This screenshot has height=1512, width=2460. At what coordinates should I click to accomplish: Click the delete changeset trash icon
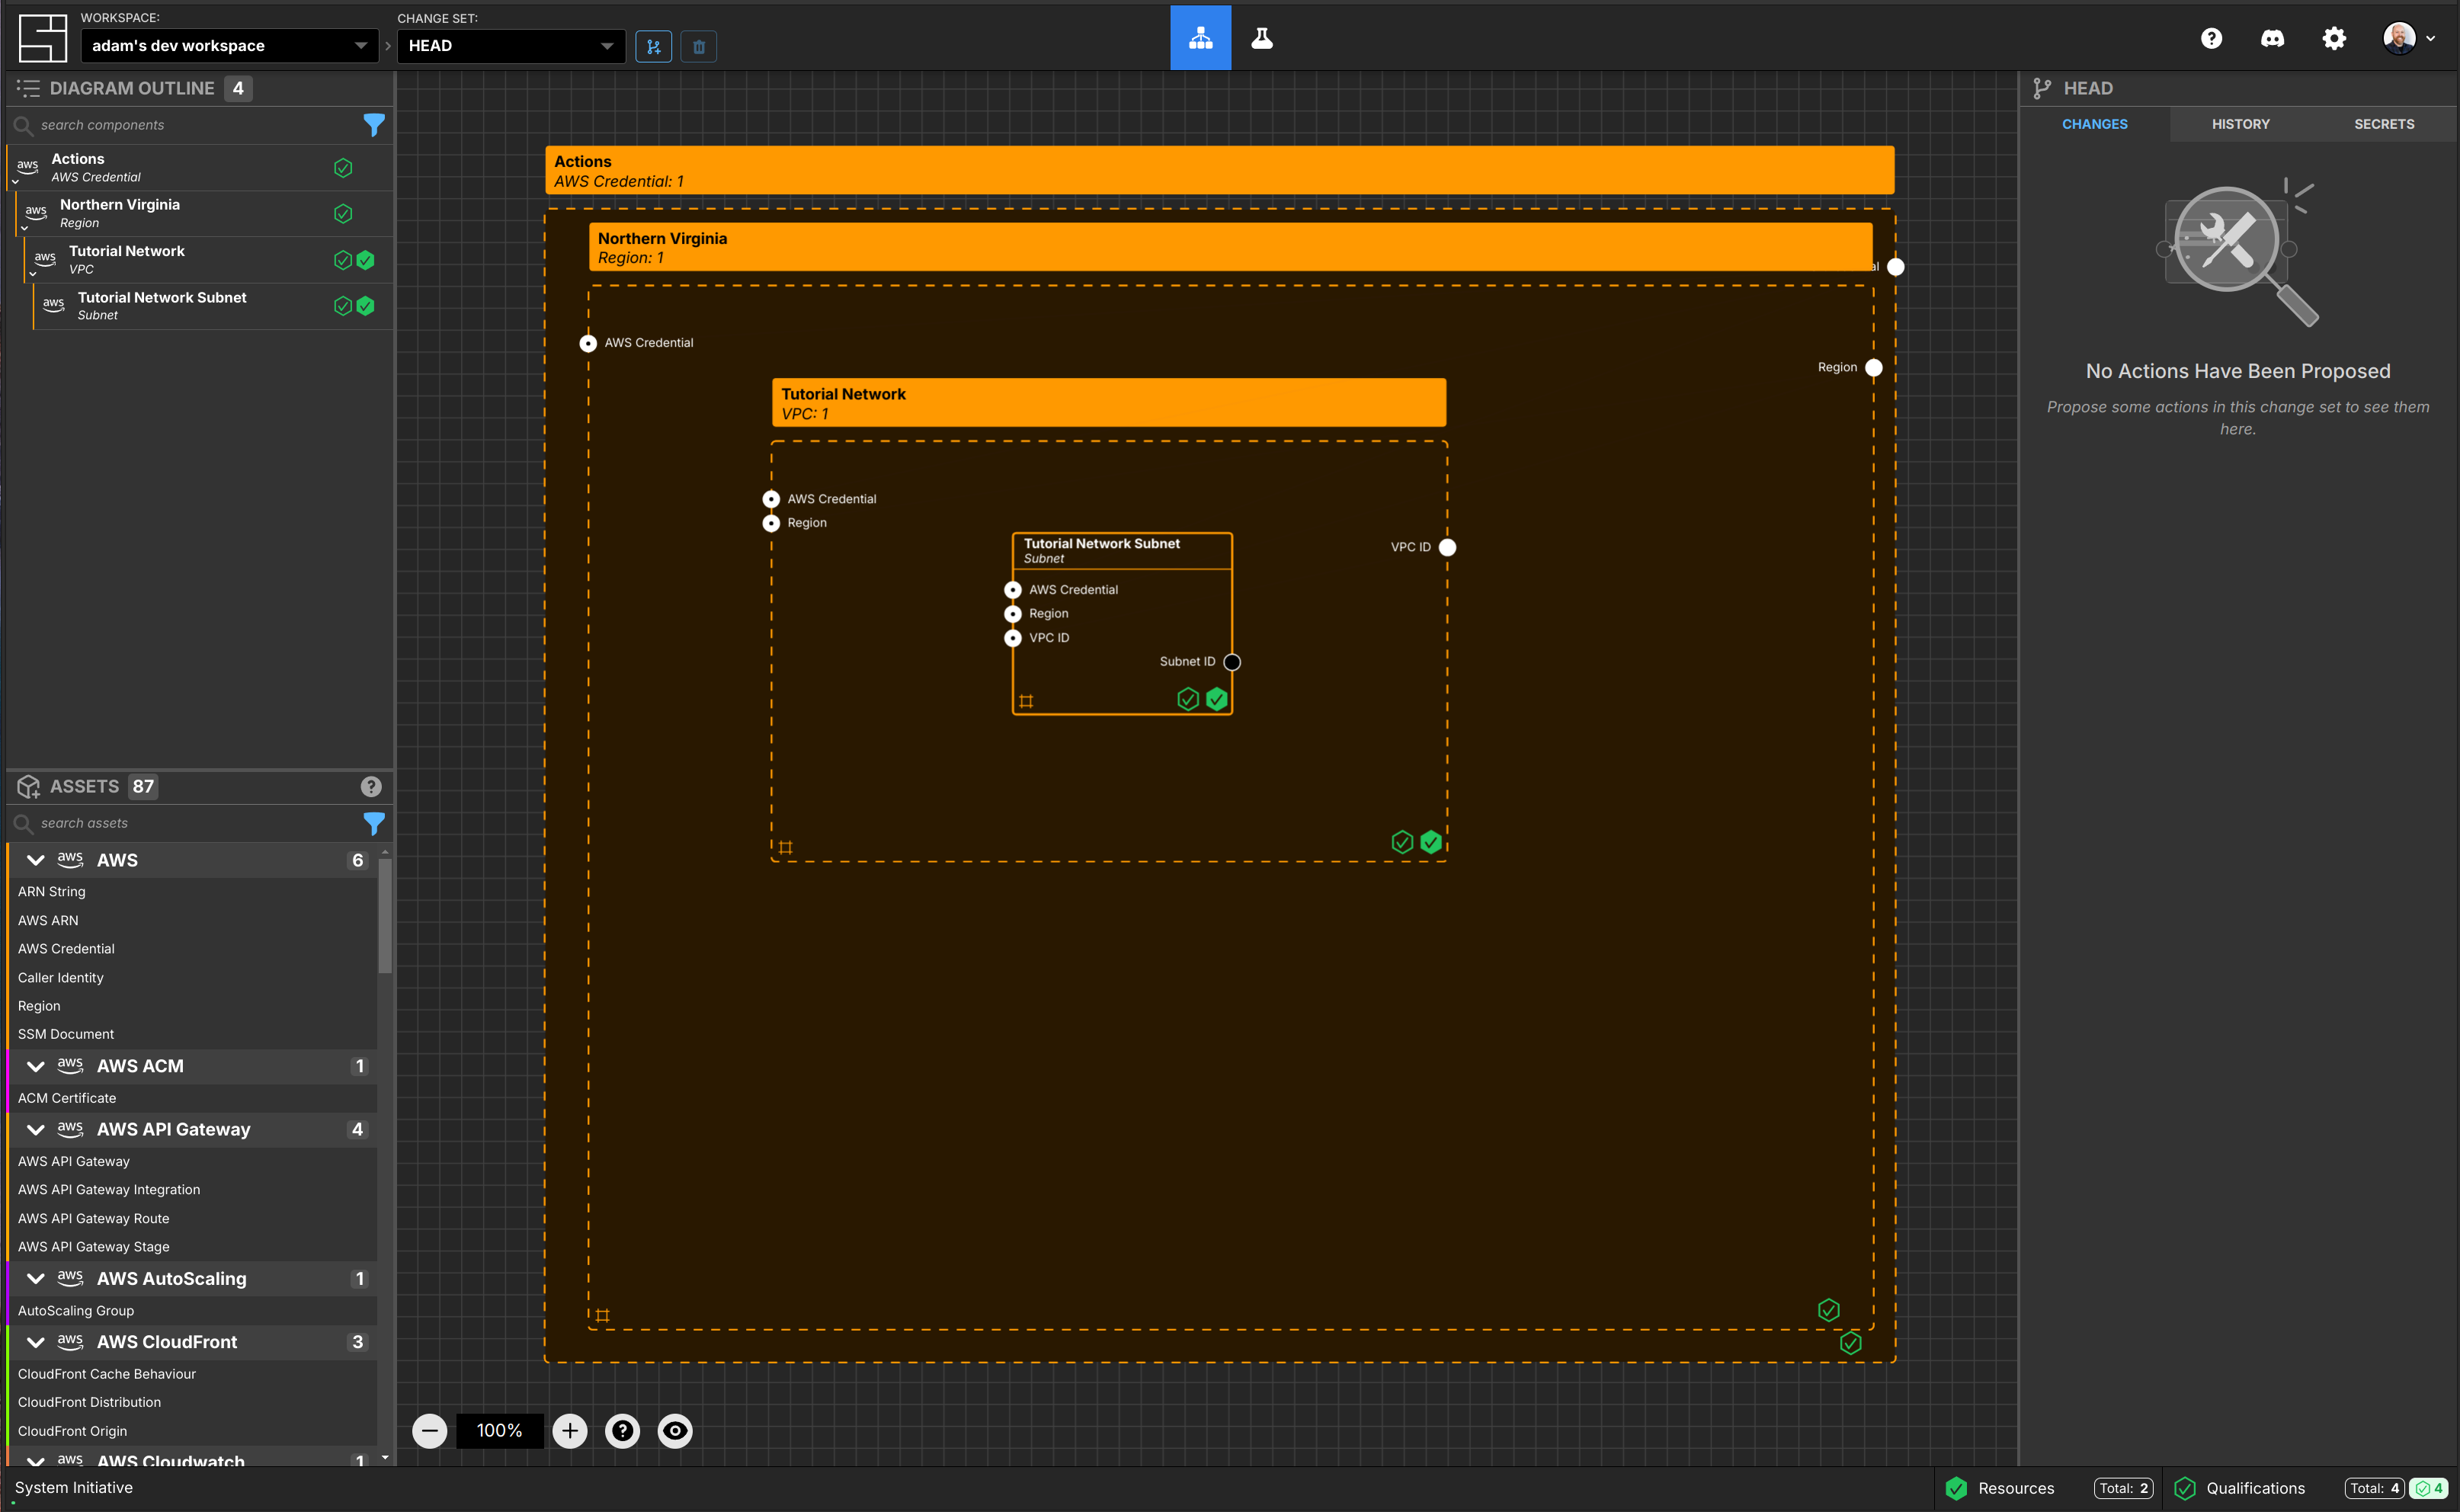[700, 46]
